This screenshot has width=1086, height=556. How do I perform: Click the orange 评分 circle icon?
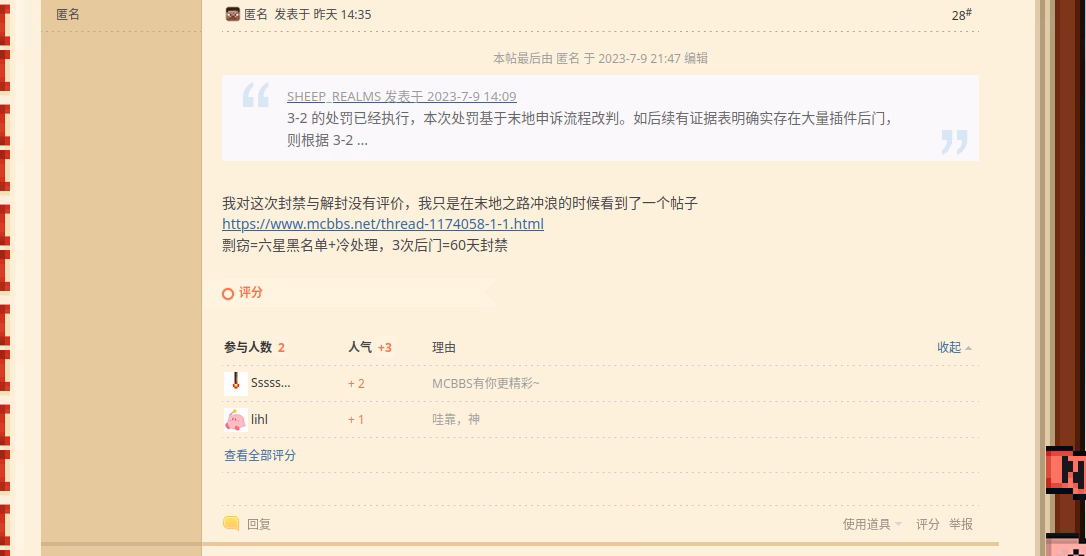pos(227,294)
